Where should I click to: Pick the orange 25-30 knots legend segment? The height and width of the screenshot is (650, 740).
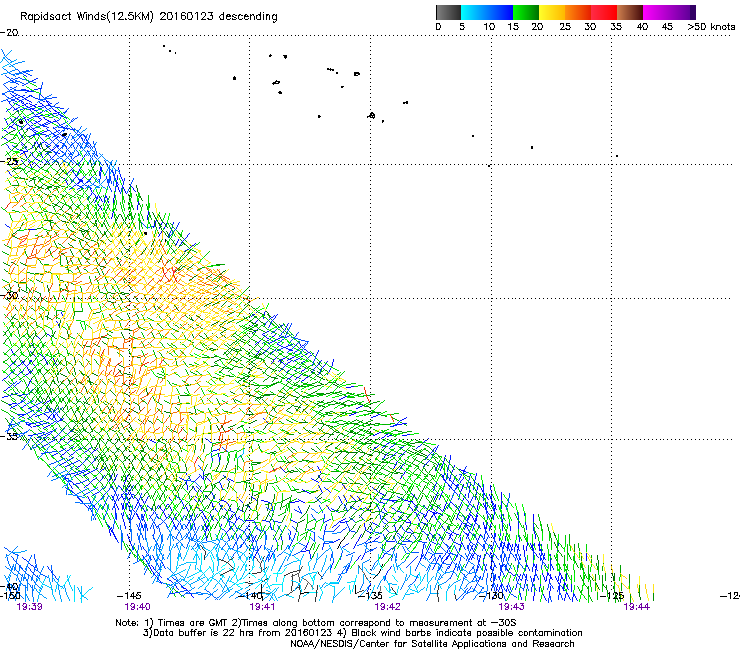(x=578, y=12)
